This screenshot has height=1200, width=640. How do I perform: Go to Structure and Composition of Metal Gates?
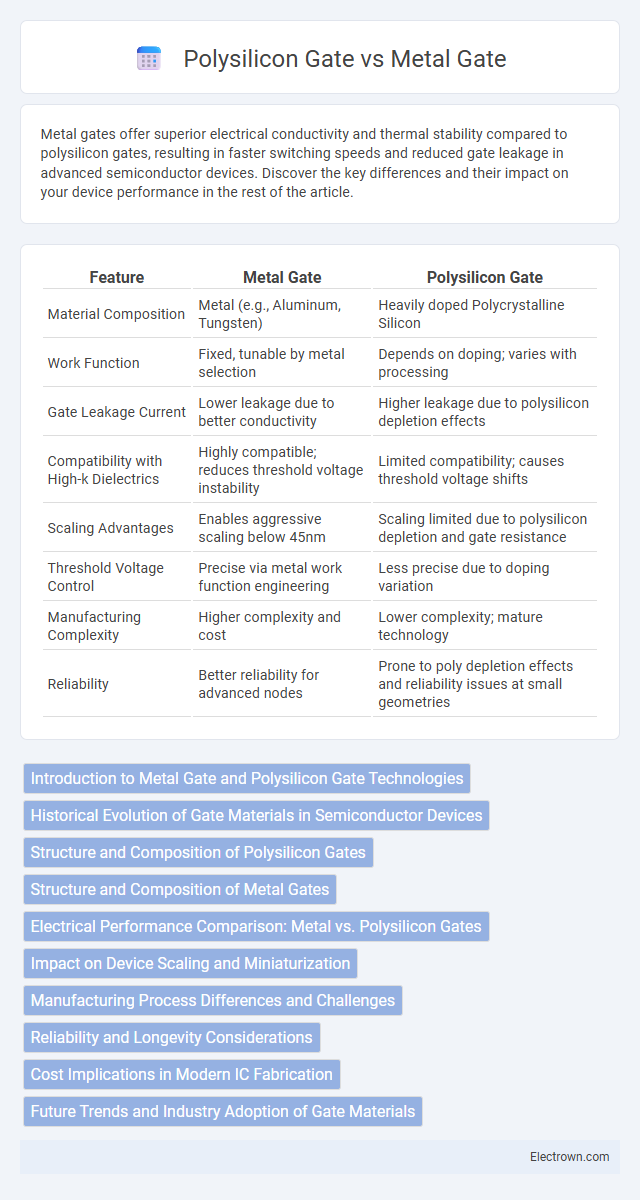pos(180,889)
